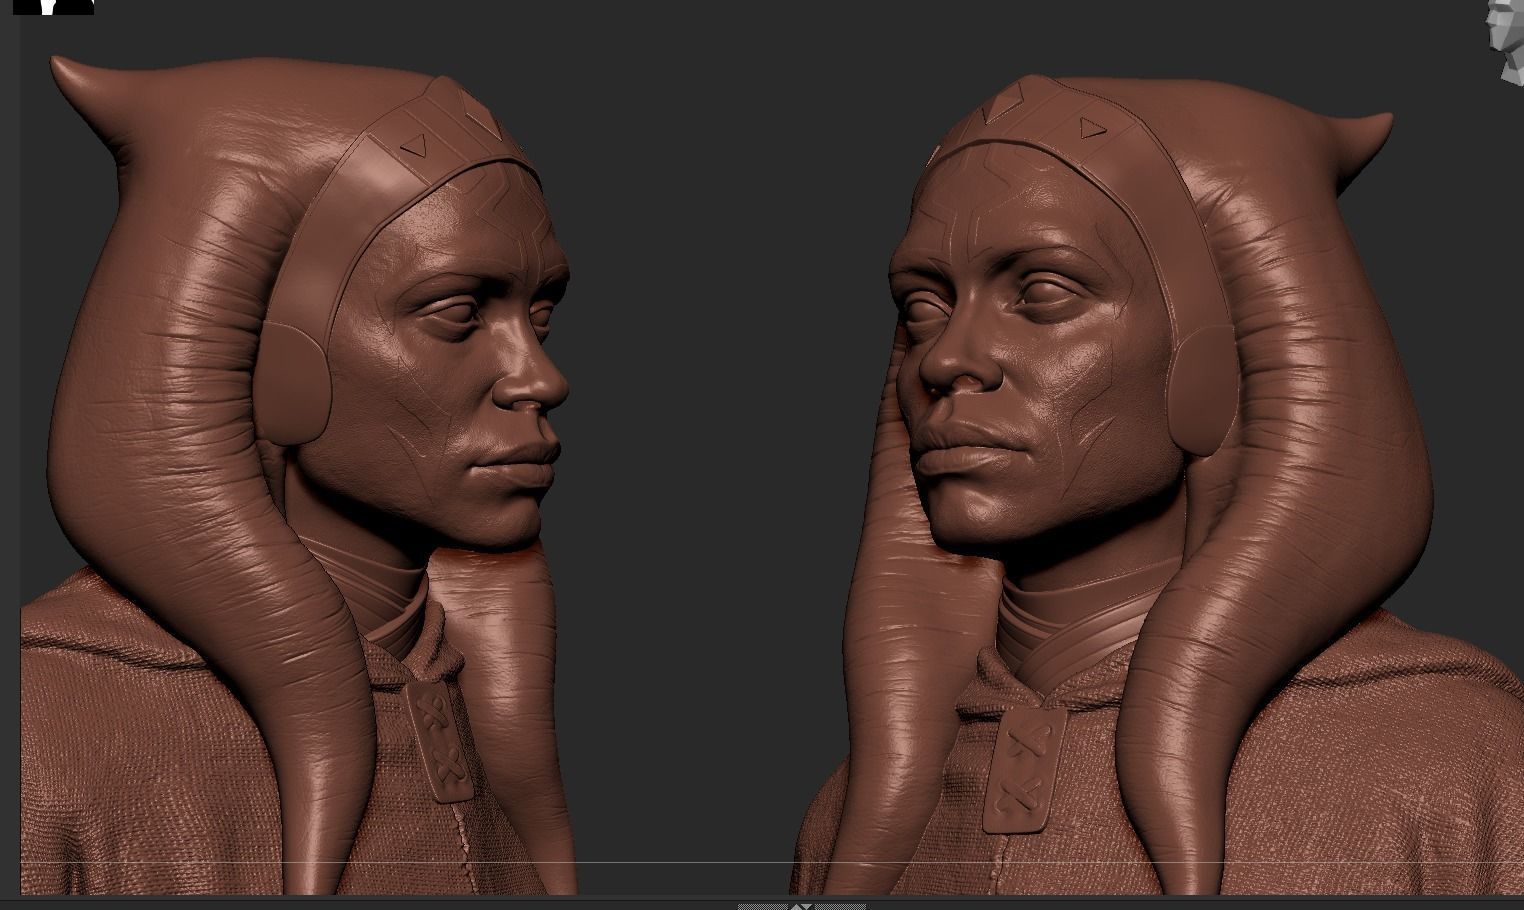Click the black-and-white silhouette thumbnail at top left
Image resolution: width=1524 pixels, height=910 pixels.
pyautogui.click(x=53, y=7)
